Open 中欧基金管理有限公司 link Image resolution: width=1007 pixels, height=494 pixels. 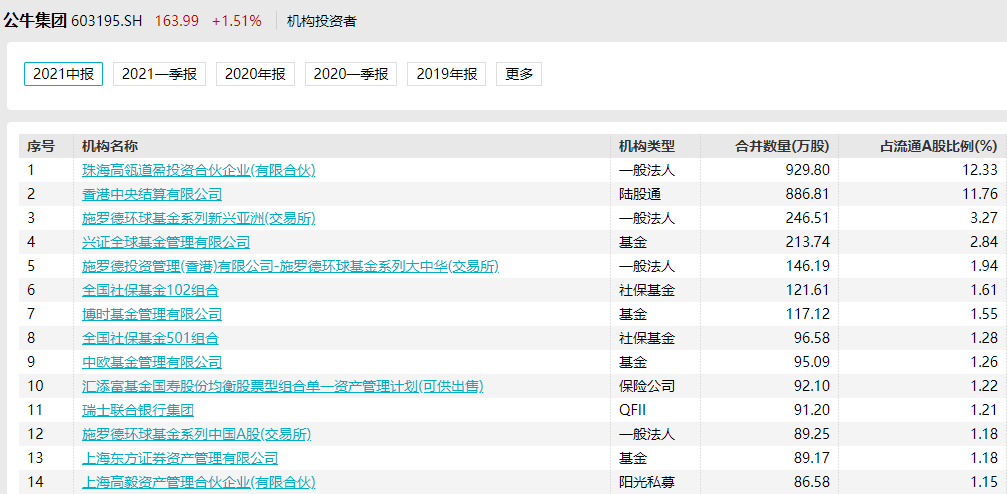coord(152,362)
